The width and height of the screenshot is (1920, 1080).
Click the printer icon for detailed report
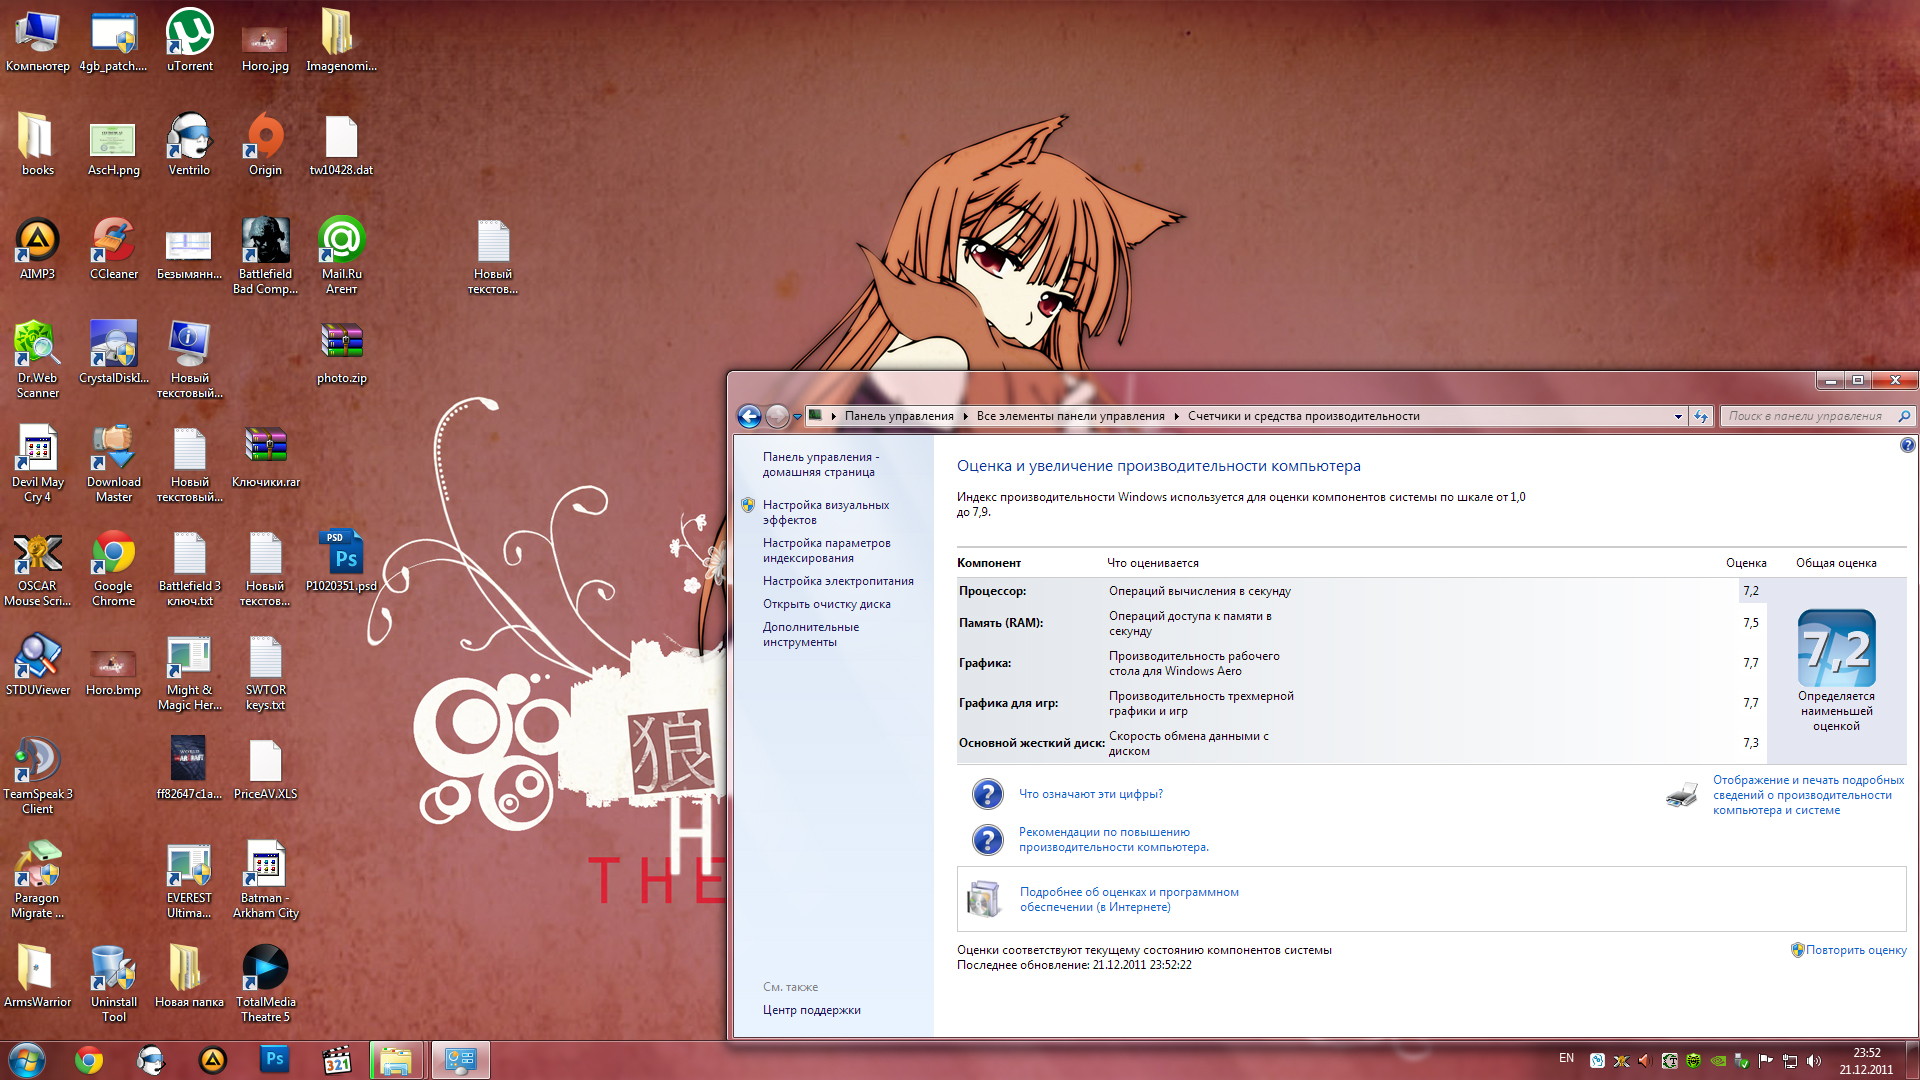(x=1682, y=795)
